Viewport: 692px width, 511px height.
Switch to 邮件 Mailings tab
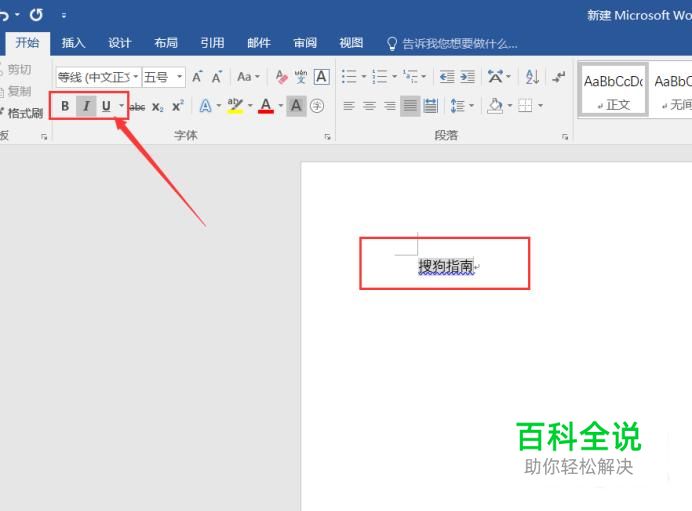click(259, 43)
